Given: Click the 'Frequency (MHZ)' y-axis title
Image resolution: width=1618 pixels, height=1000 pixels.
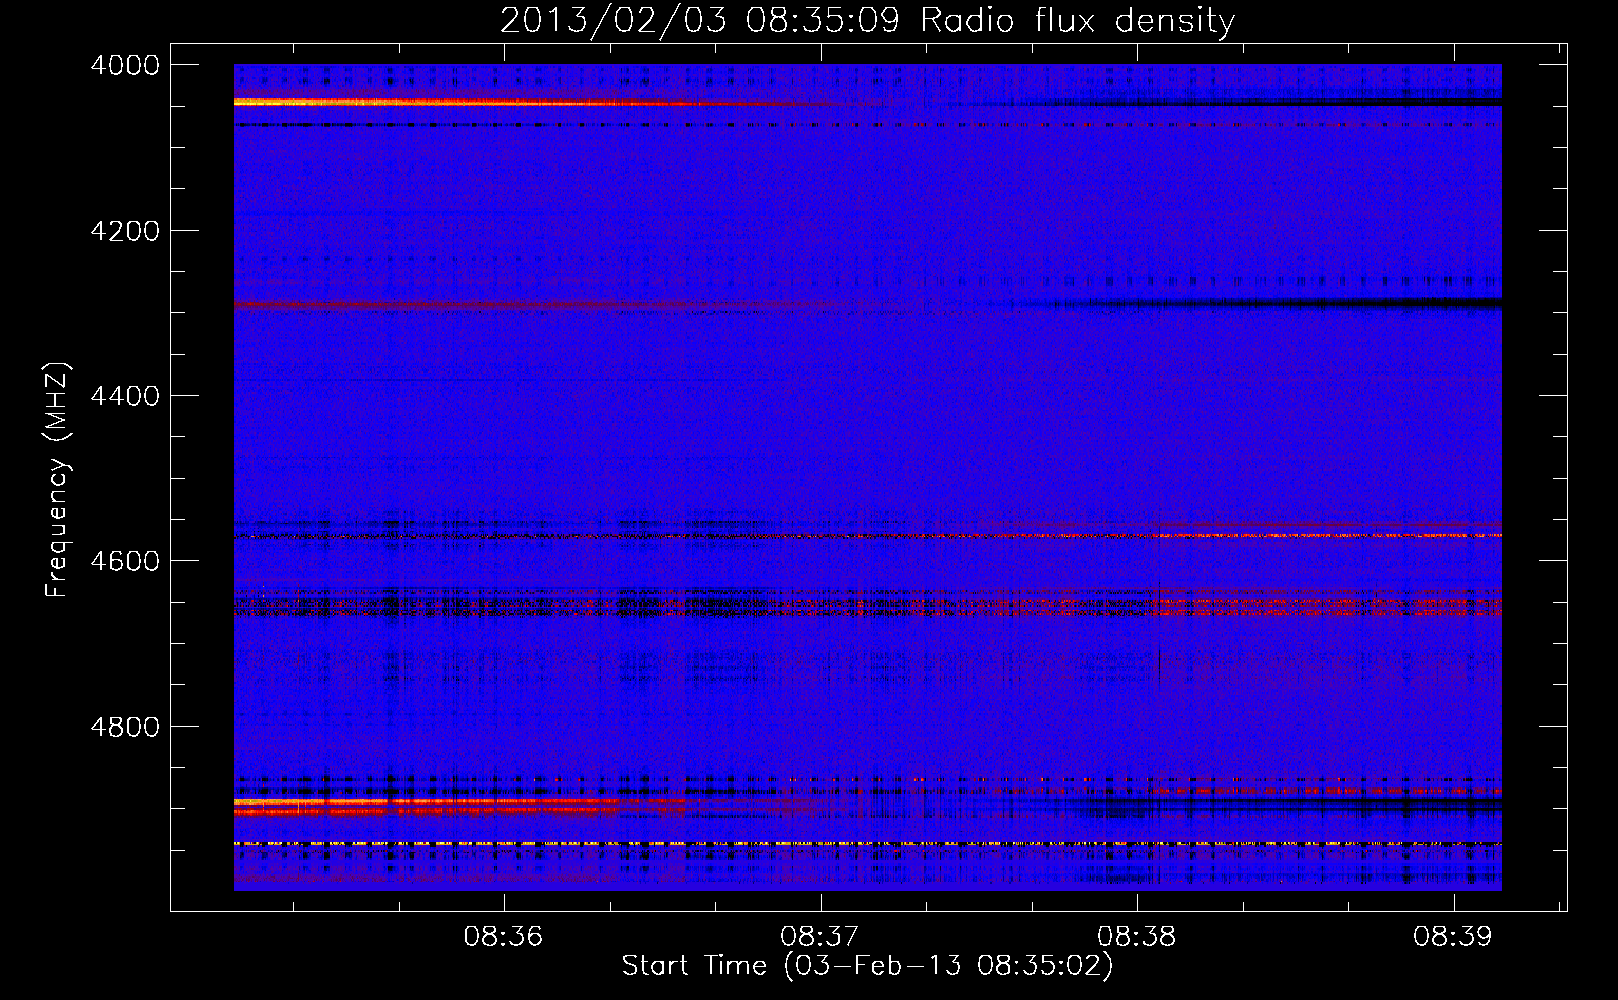Looking at the screenshot, I should click(x=57, y=480).
